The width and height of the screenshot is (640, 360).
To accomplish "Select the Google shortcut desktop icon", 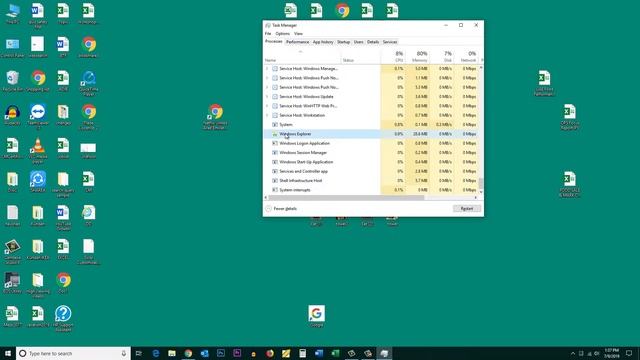I will pyautogui.click(x=317, y=316).
